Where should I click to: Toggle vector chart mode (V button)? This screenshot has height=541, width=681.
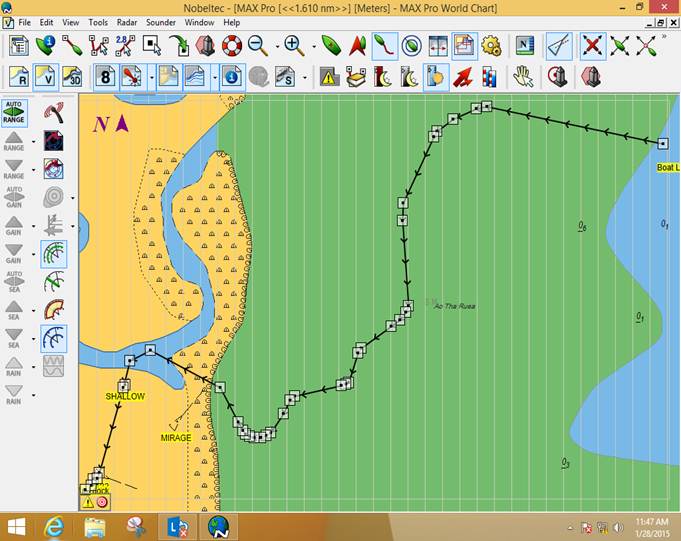click(45, 76)
